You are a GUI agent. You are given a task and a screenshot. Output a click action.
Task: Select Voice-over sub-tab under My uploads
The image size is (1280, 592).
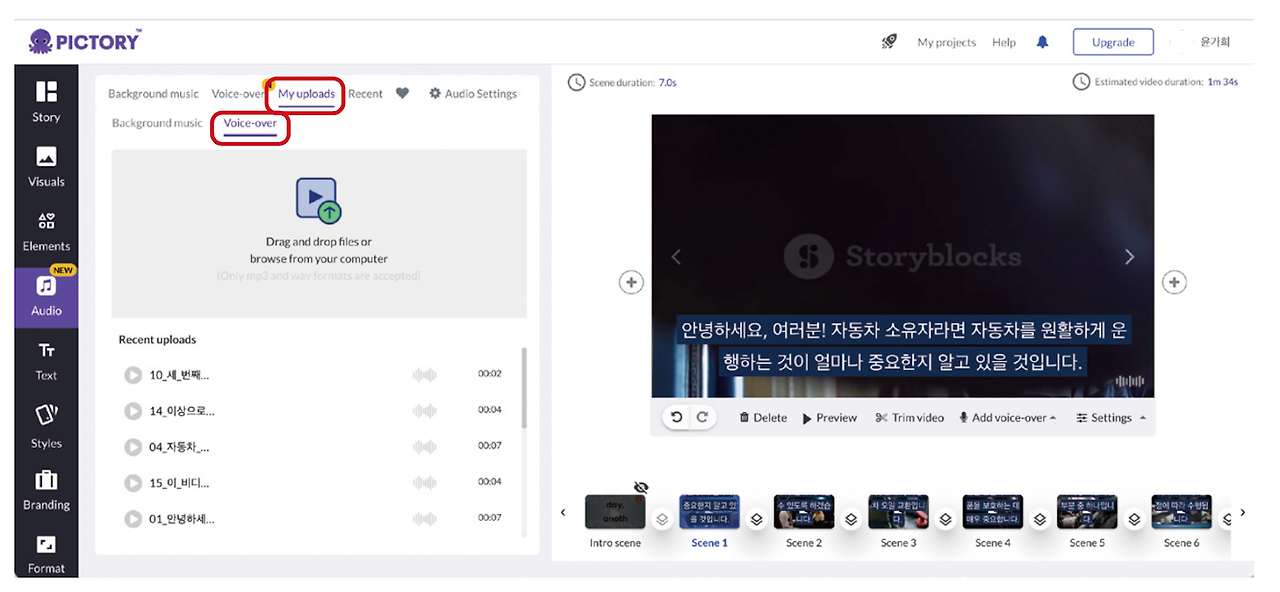[x=250, y=123]
